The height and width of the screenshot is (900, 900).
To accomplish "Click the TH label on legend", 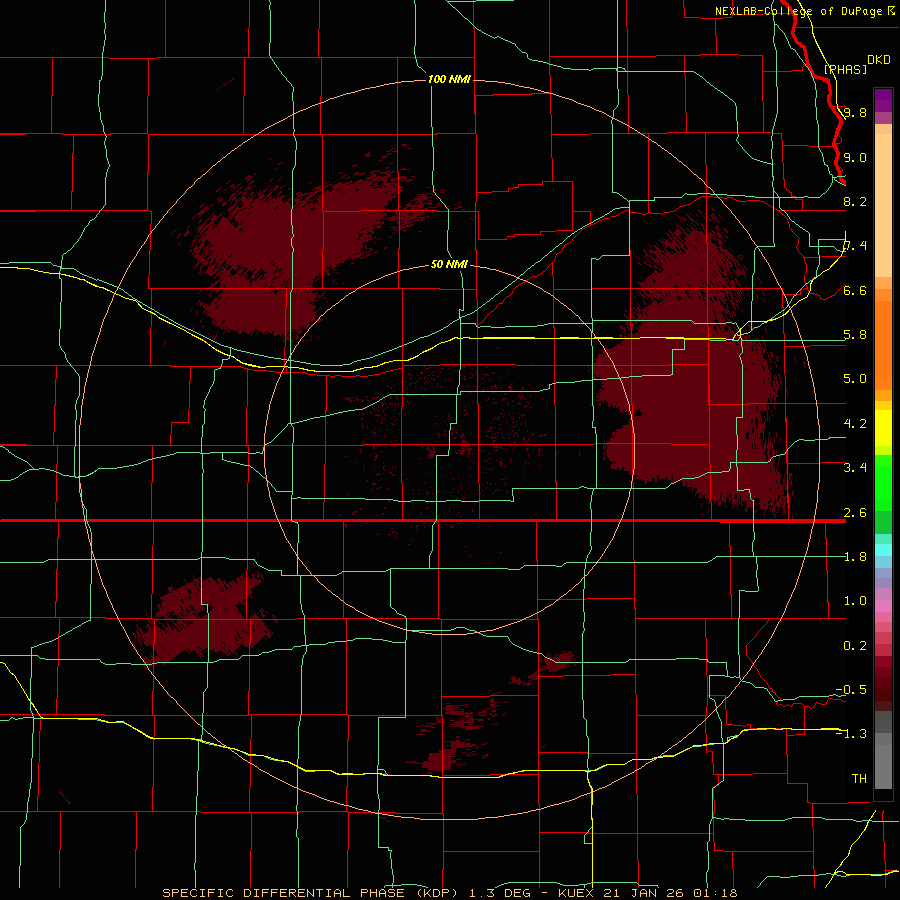I will point(859,779).
